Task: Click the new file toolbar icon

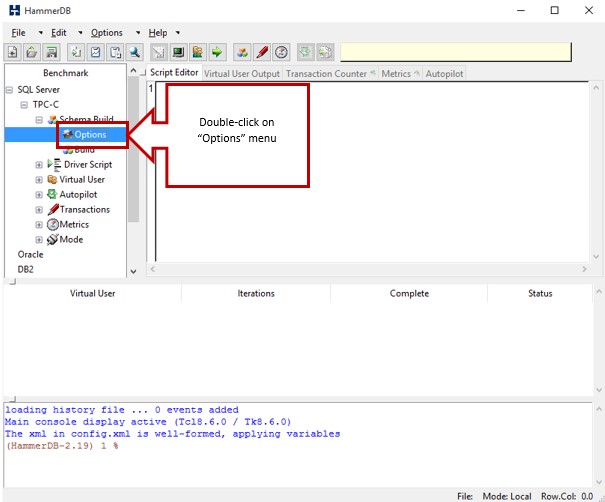Action: 13,52
